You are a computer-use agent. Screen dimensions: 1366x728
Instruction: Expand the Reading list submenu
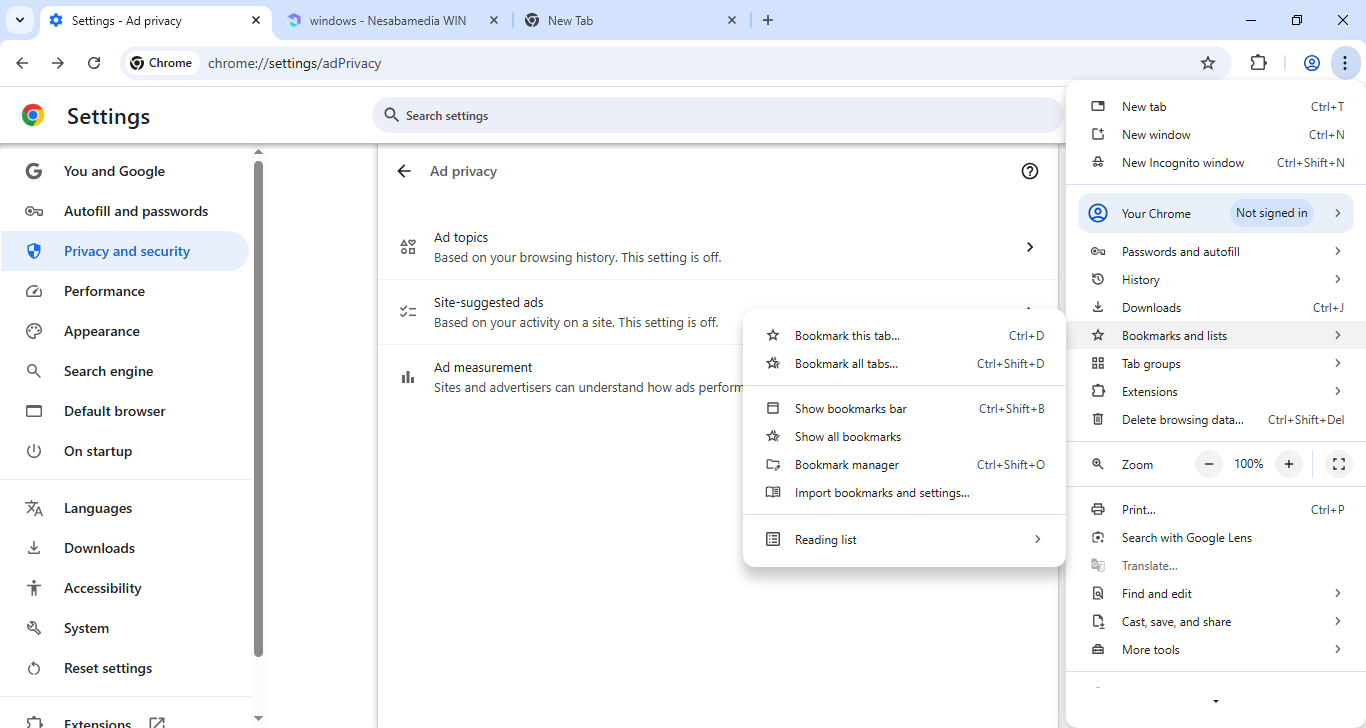(904, 540)
